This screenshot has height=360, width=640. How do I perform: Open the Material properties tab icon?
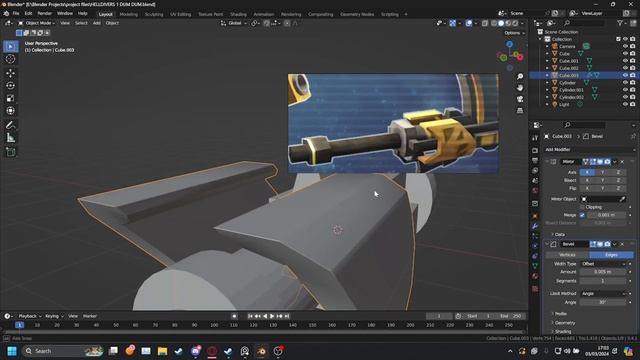pyautogui.click(x=535, y=276)
